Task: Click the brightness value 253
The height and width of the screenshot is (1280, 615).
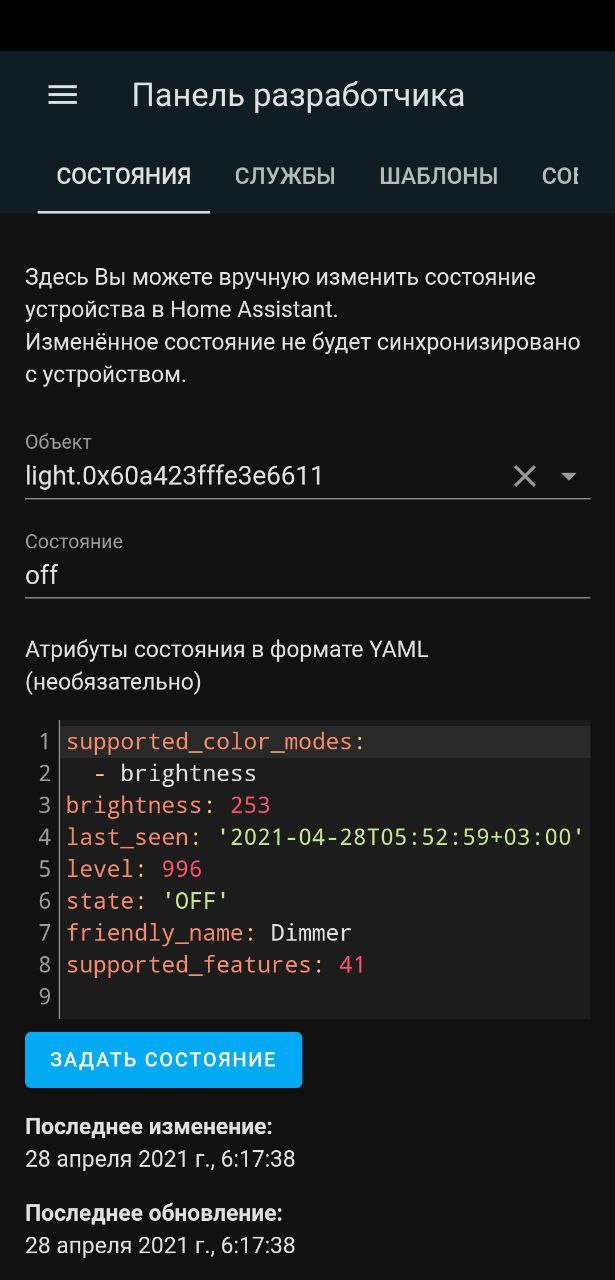Action: (x=250, y=806)
